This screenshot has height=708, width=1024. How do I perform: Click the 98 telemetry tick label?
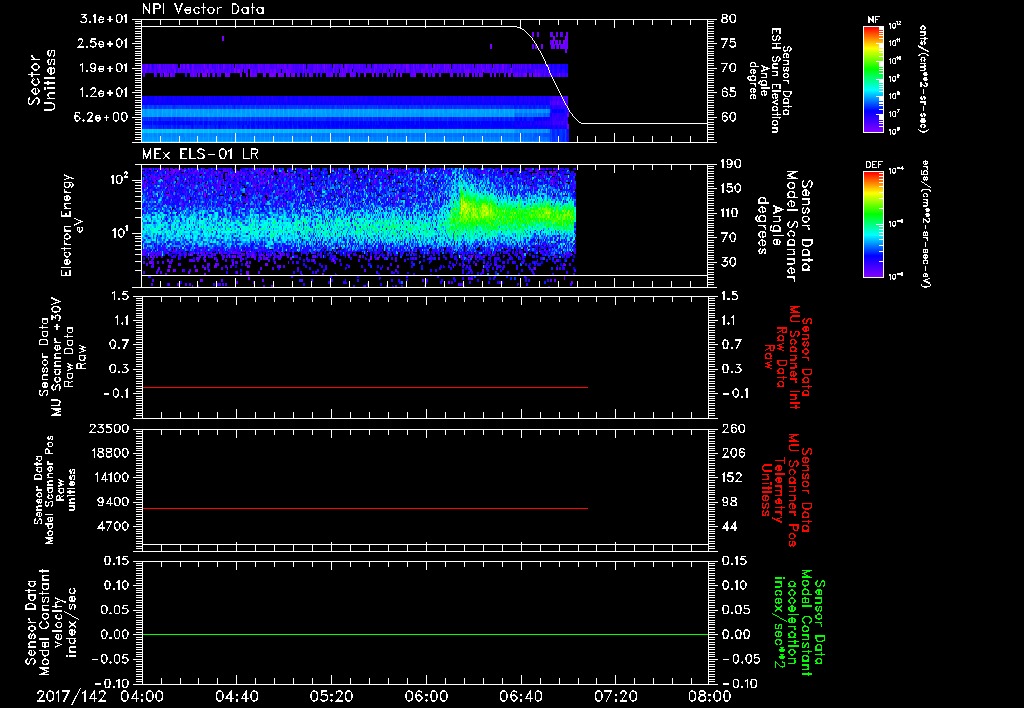[728, 502]
